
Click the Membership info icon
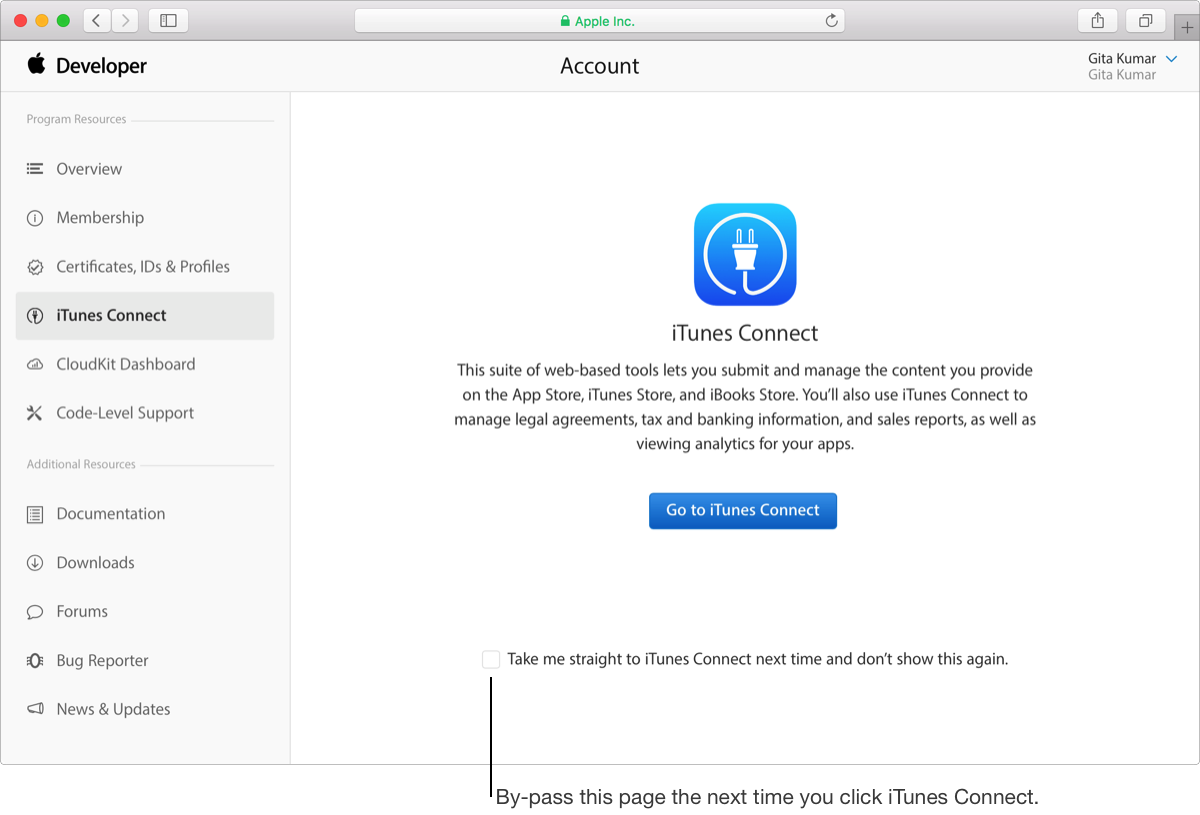tap(35, 218)
